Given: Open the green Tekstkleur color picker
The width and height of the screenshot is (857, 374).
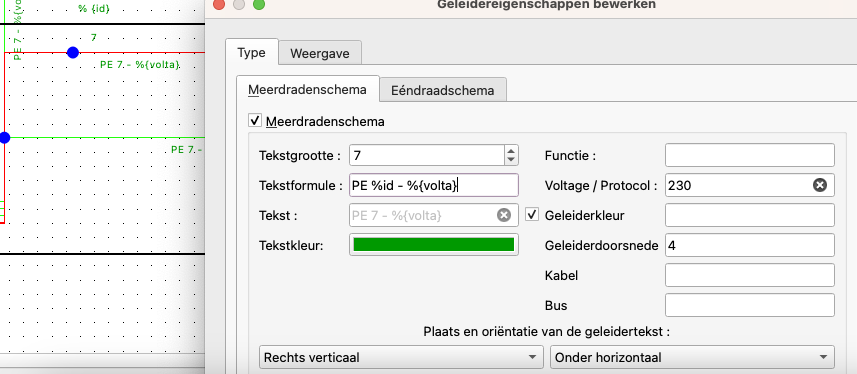Looking at the screenshot, I should [433, 244].
